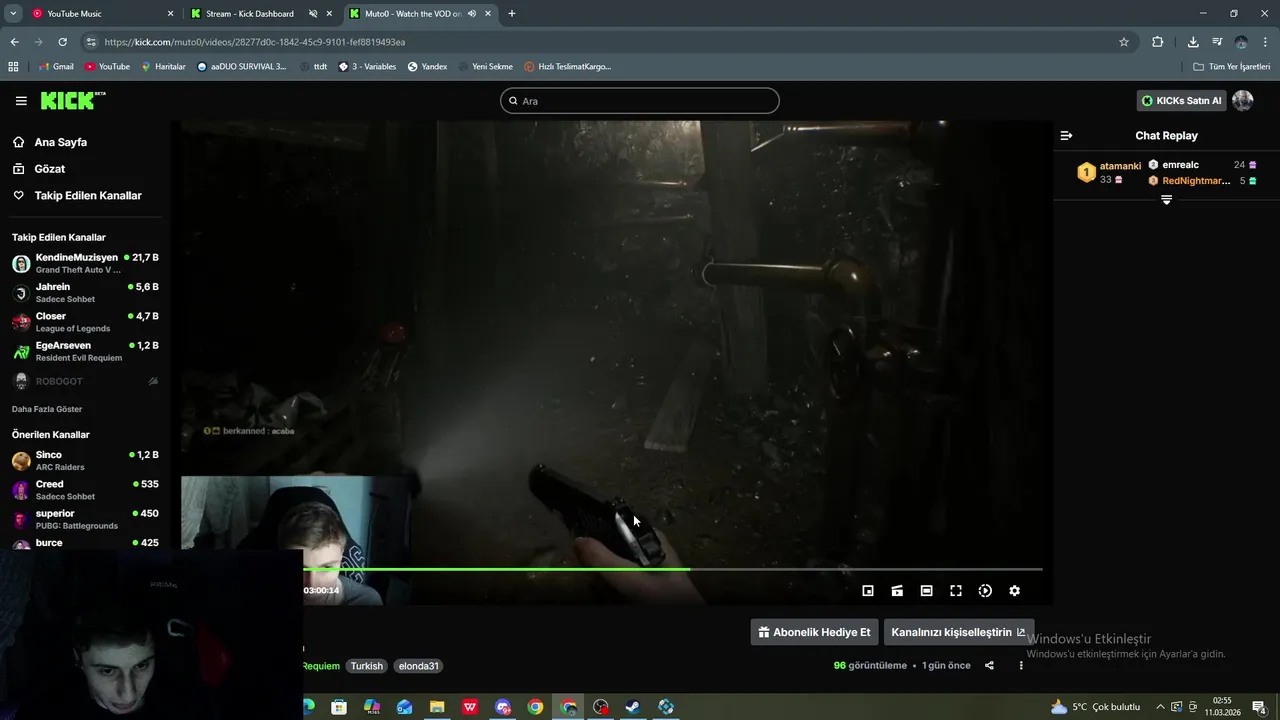This screenshot has width=1280, height=720.
Task: Open Yandex bookmark
Action: 427,67
